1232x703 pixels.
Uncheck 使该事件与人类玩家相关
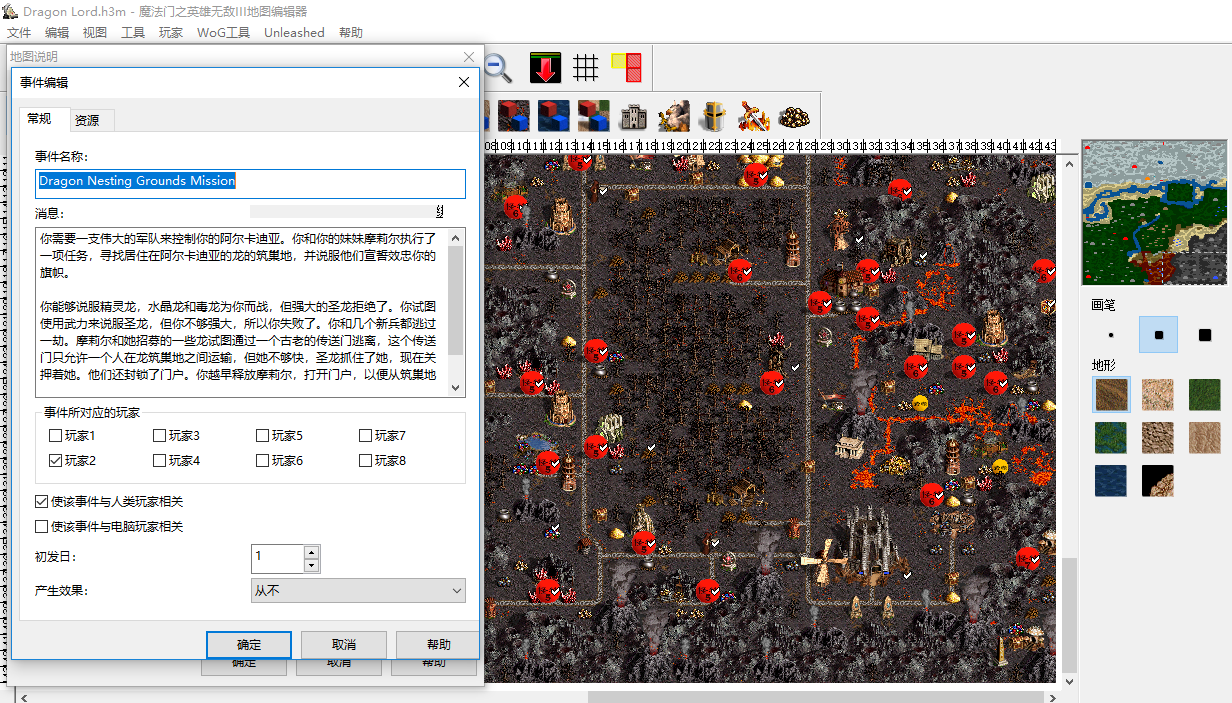42,502
